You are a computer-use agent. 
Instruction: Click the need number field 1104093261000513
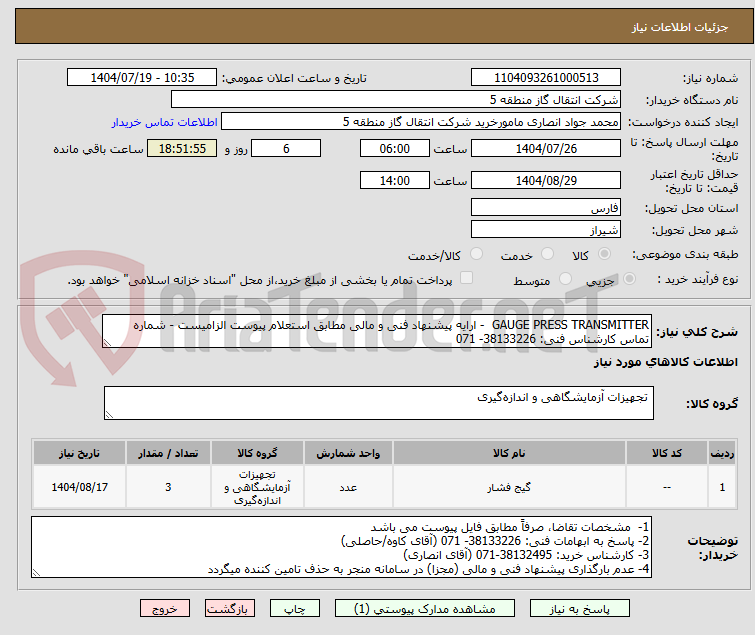tap(546, 78)
